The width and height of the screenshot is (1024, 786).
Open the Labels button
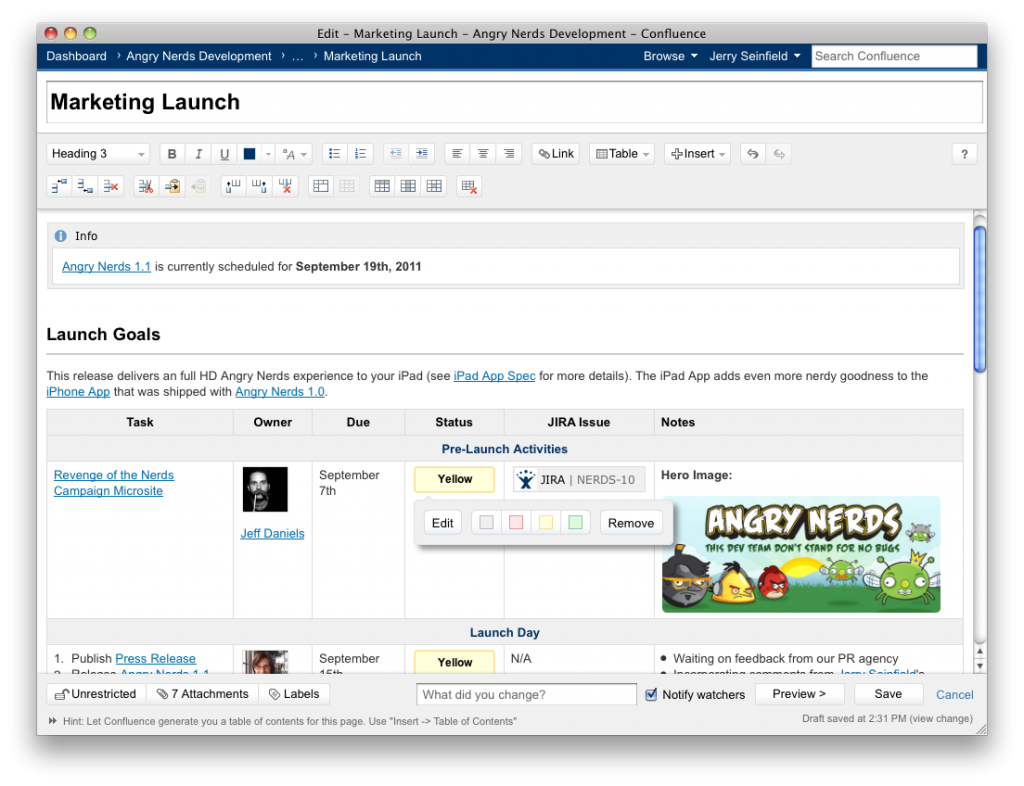coord(294,694)
